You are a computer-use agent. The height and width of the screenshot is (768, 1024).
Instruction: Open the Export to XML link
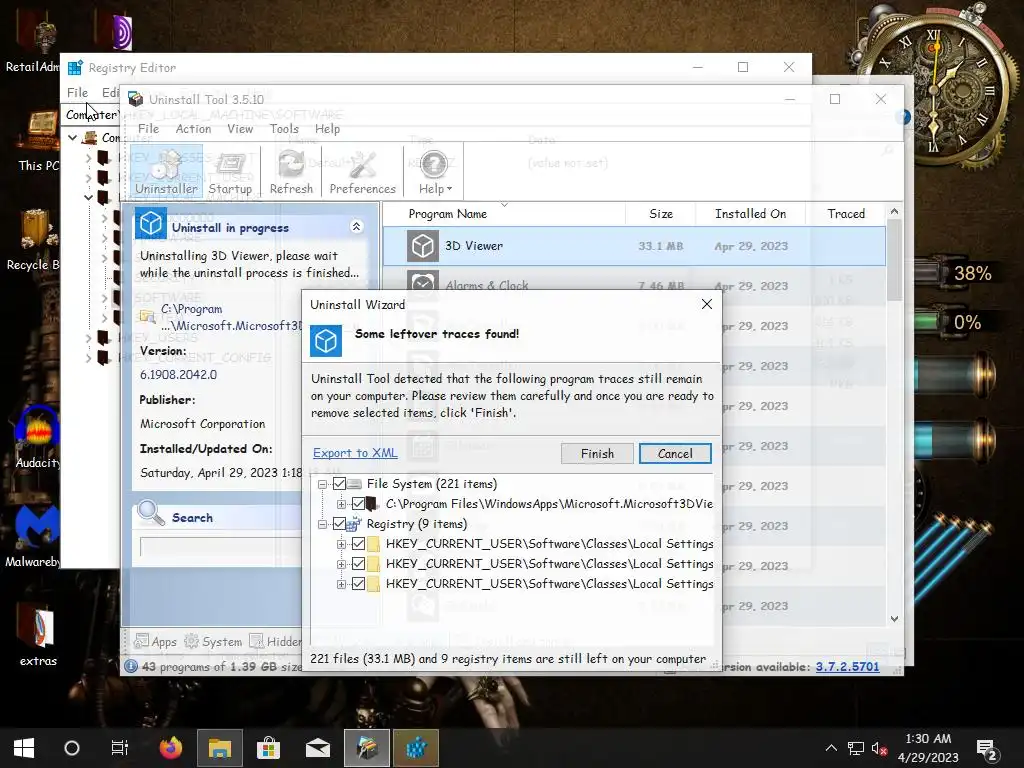(x=355, y=453)
